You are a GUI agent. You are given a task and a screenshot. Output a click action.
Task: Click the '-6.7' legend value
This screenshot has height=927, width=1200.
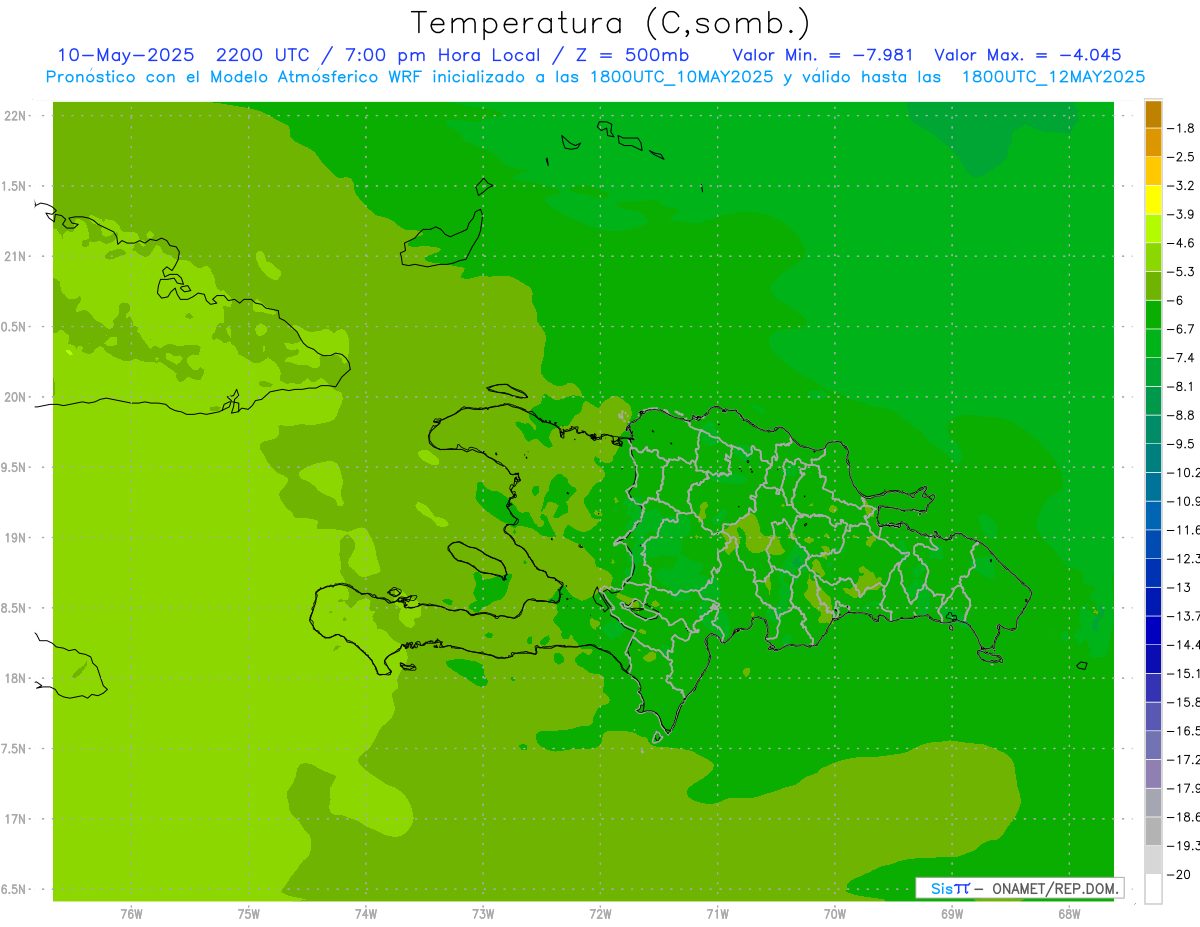click(x=1183, y=329)
